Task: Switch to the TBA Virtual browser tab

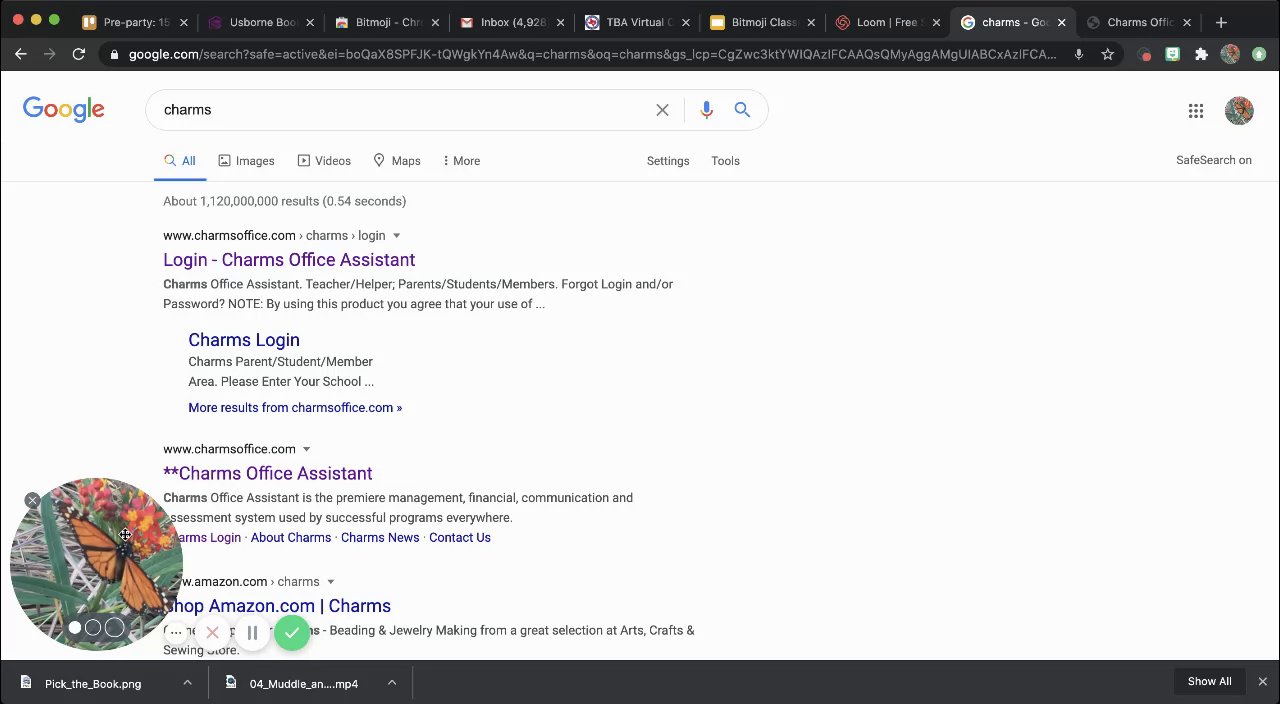Action: [x=638, y=22]
